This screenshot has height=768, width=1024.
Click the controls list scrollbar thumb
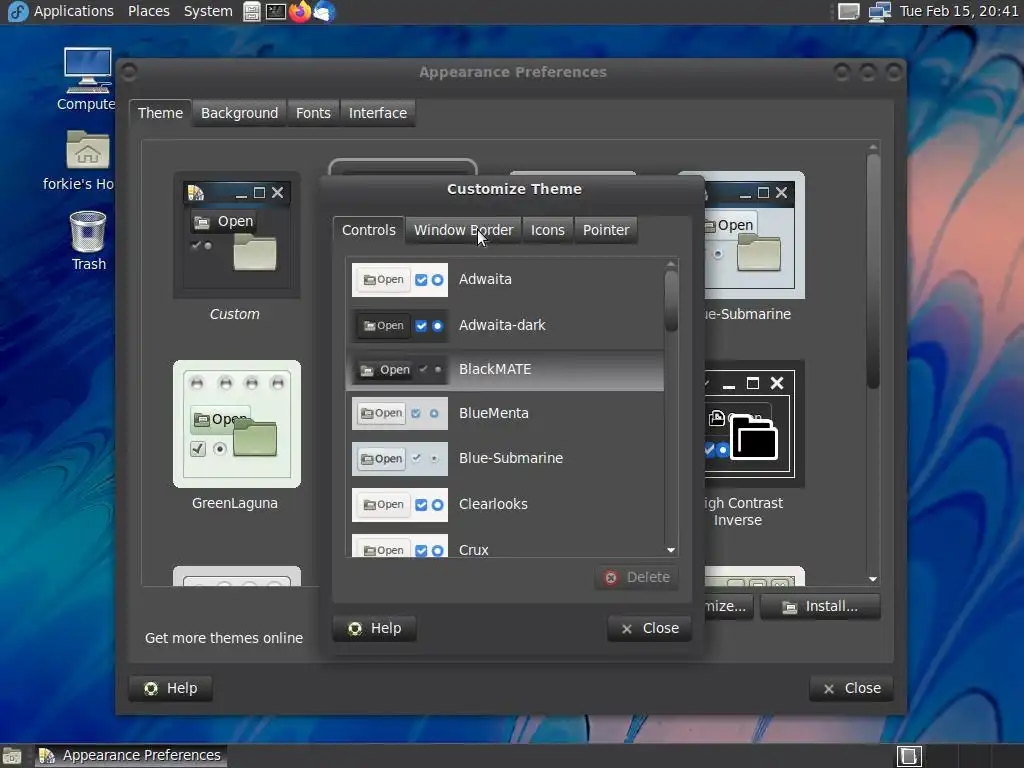[x=671, y=301]
